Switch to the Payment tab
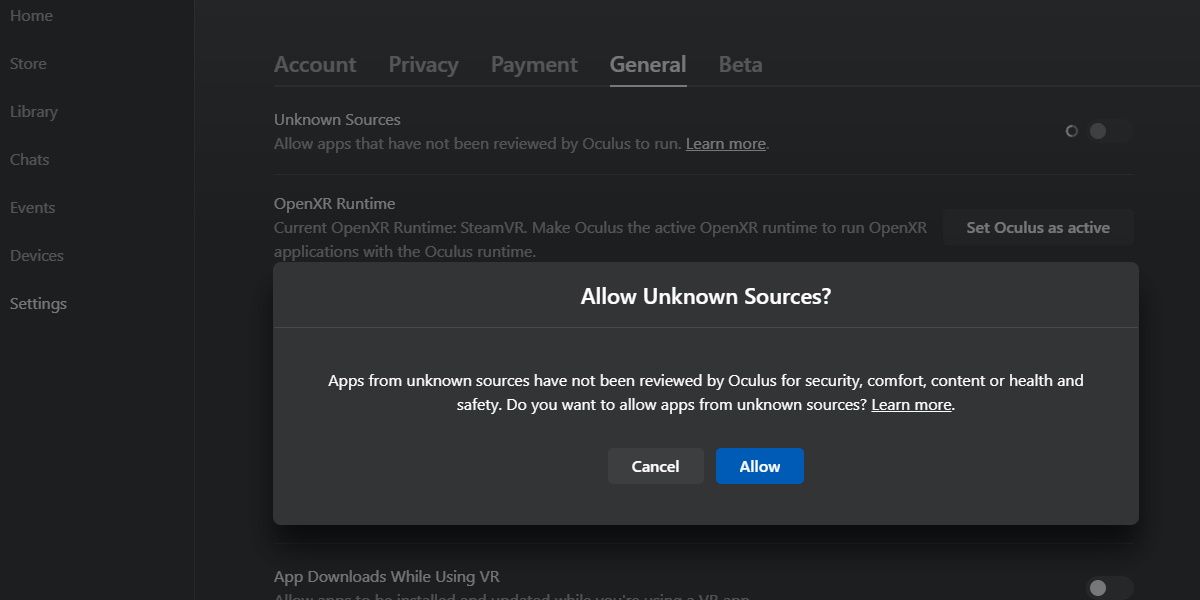The width and height of the screenshot is (1200, 600). [x=534, y=65]
